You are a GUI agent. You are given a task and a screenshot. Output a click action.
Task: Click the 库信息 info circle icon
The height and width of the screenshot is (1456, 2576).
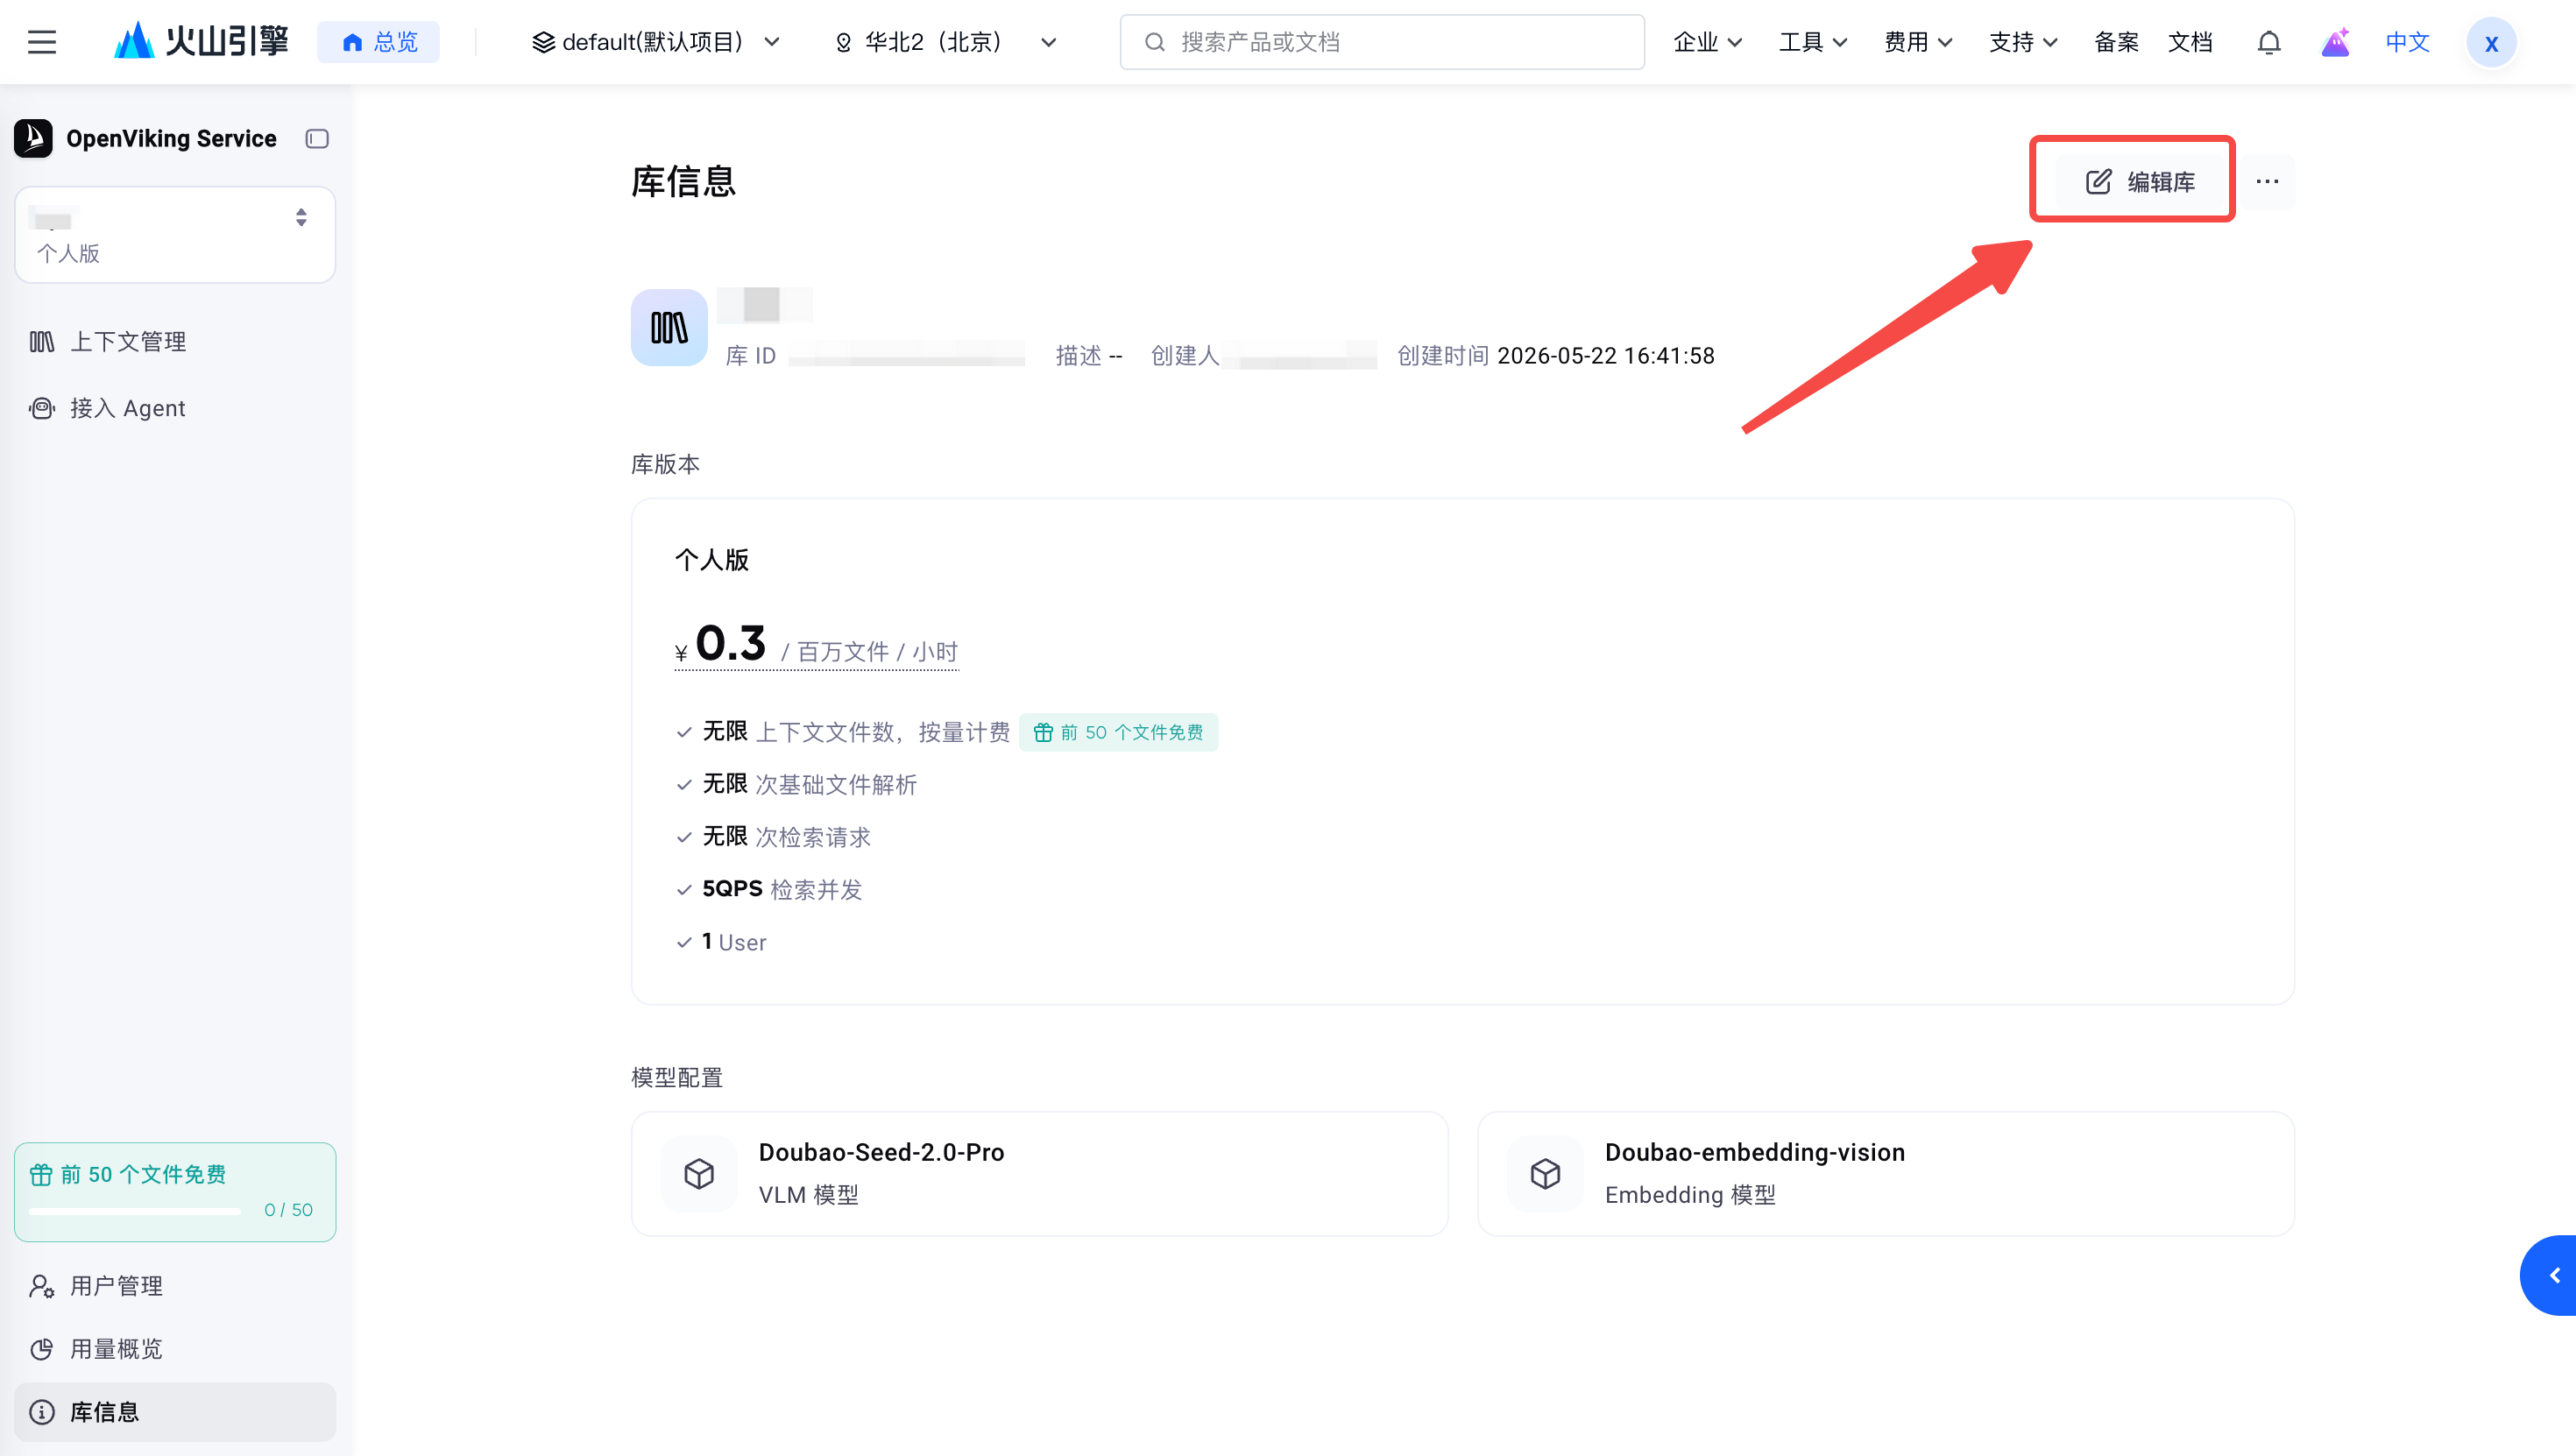tap(42, 1412)
